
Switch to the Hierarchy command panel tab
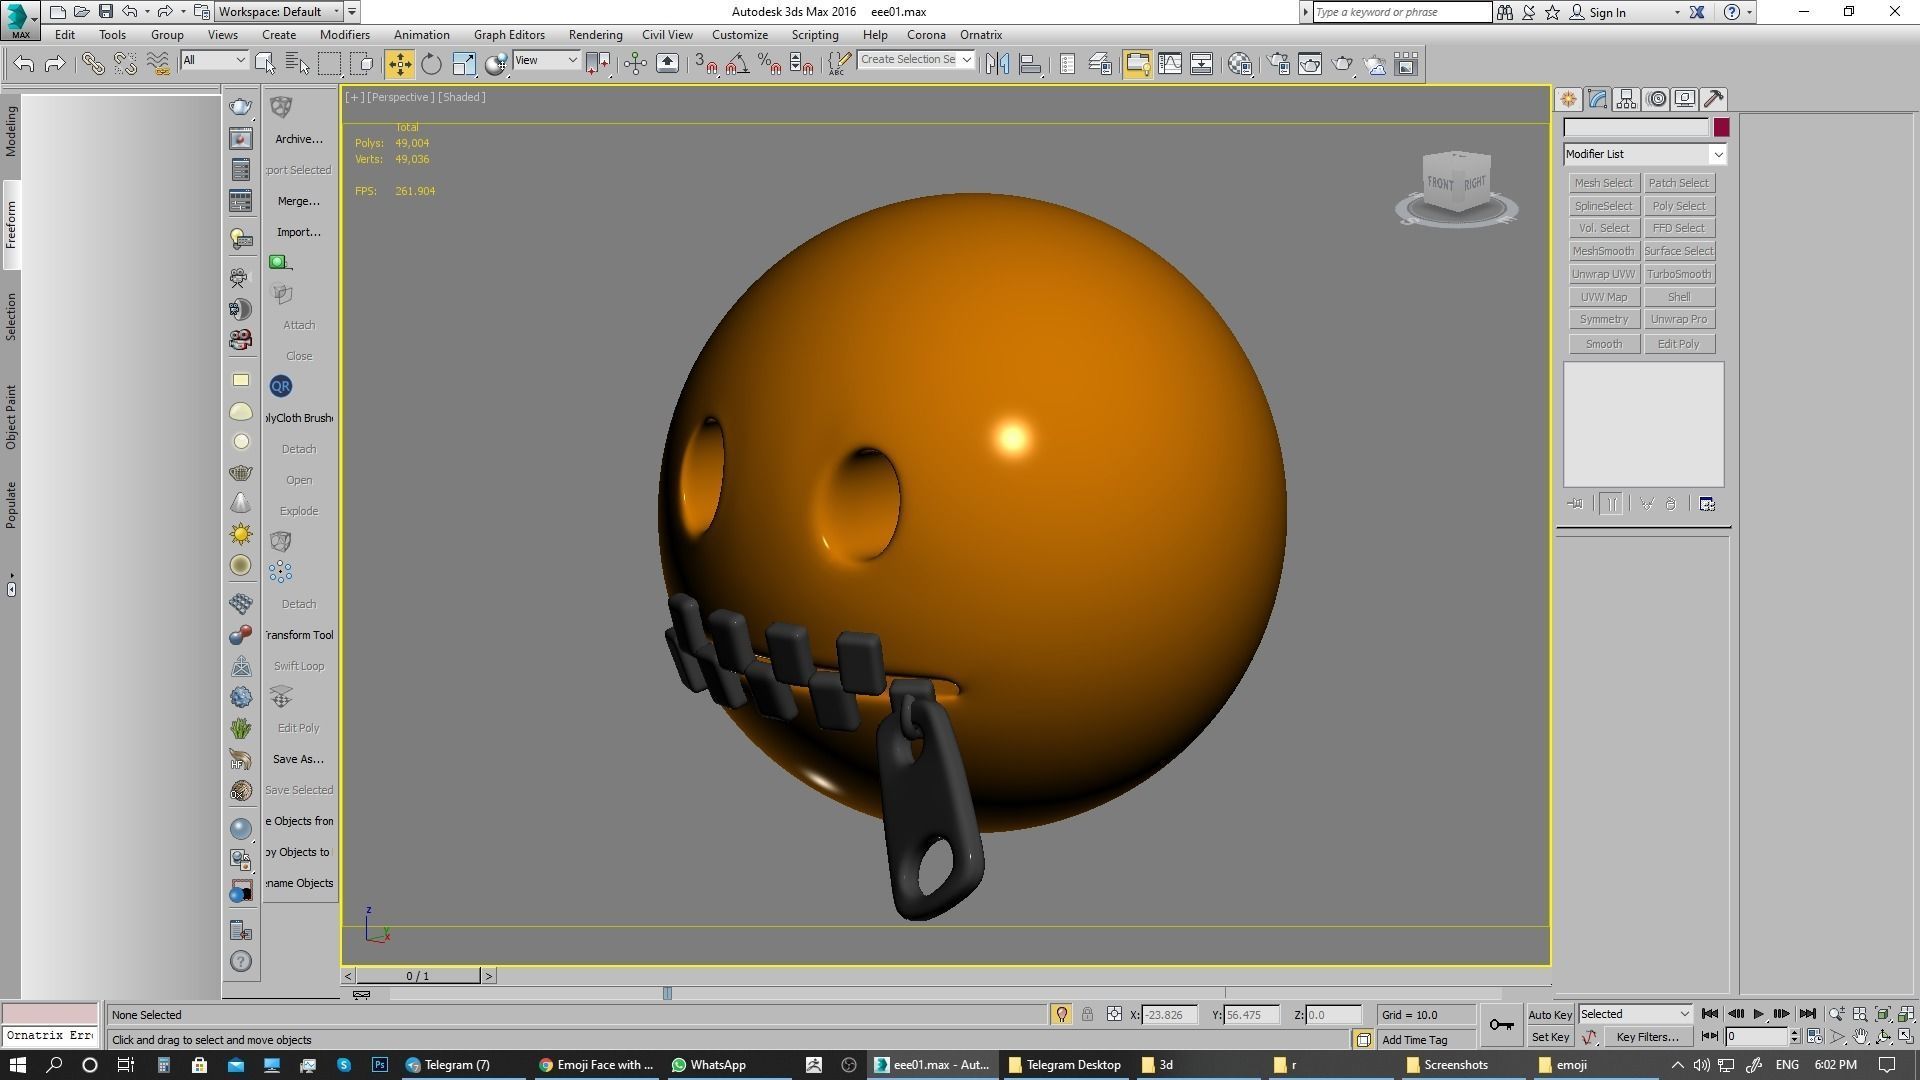[x=1626, y=99]
